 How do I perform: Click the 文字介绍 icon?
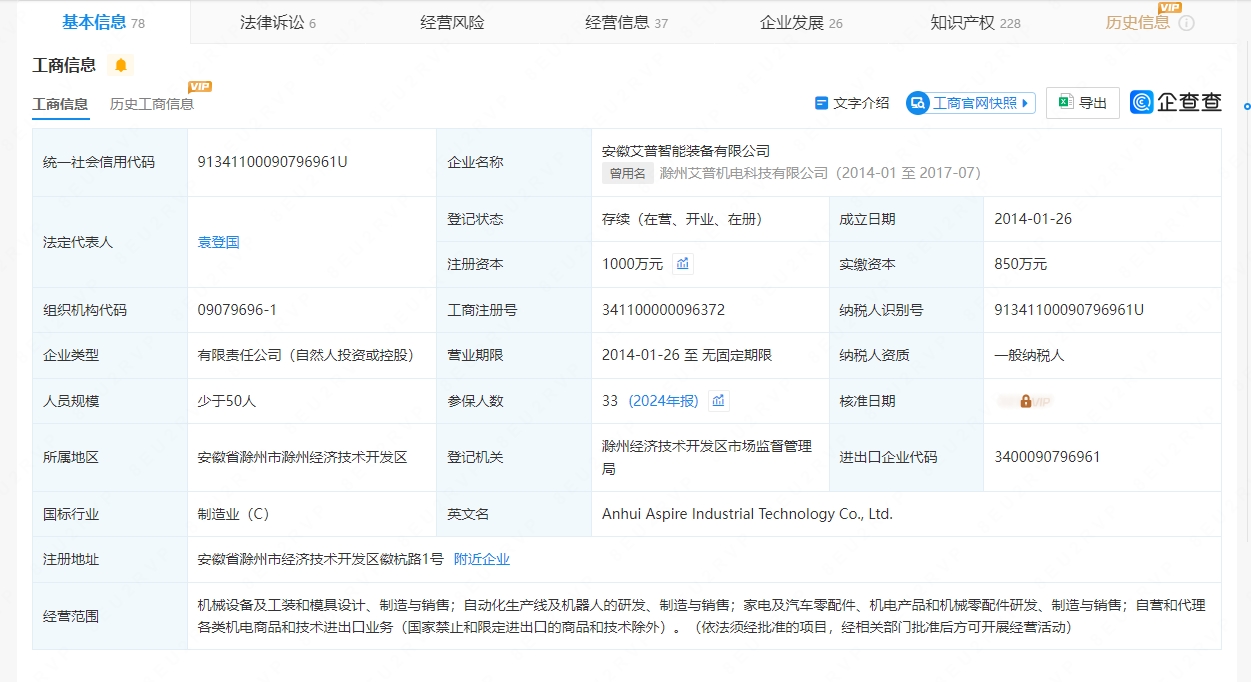821,103
